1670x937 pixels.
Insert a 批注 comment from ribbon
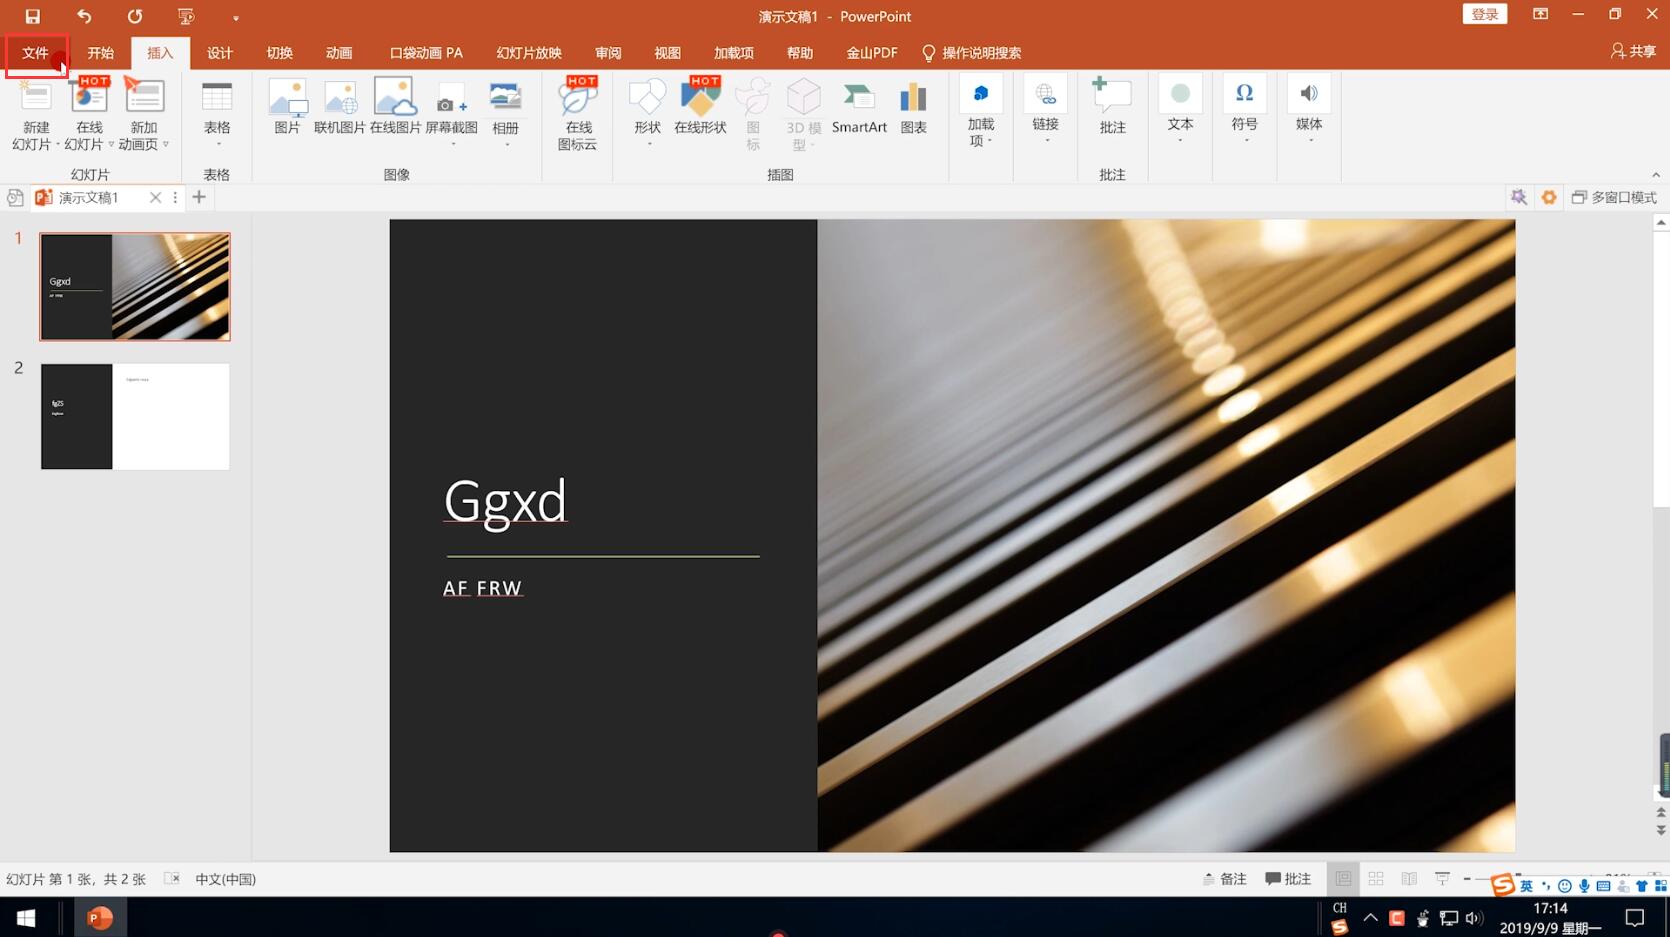[x=1113, y=108]
